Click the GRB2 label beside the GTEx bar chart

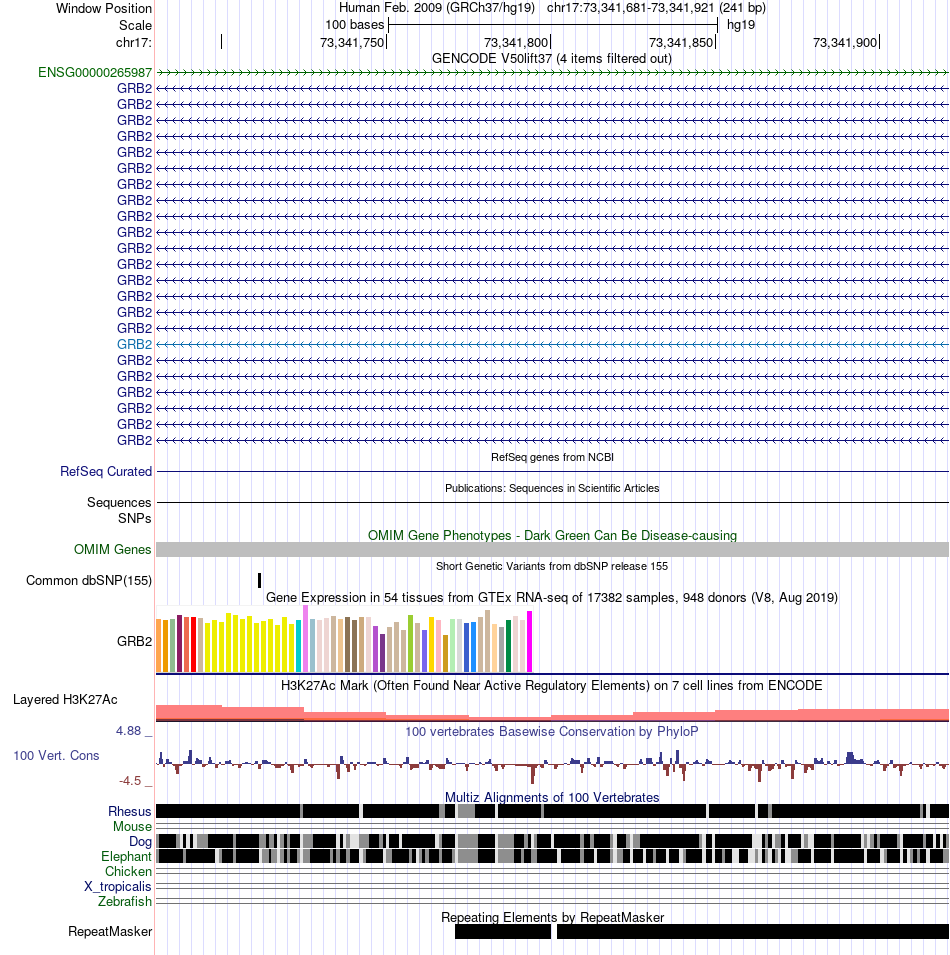tap(135, 641)
